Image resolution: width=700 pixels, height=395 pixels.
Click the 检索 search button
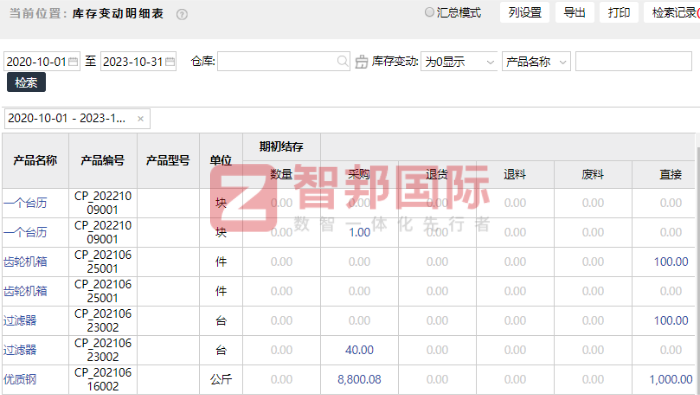coord(26,83)
